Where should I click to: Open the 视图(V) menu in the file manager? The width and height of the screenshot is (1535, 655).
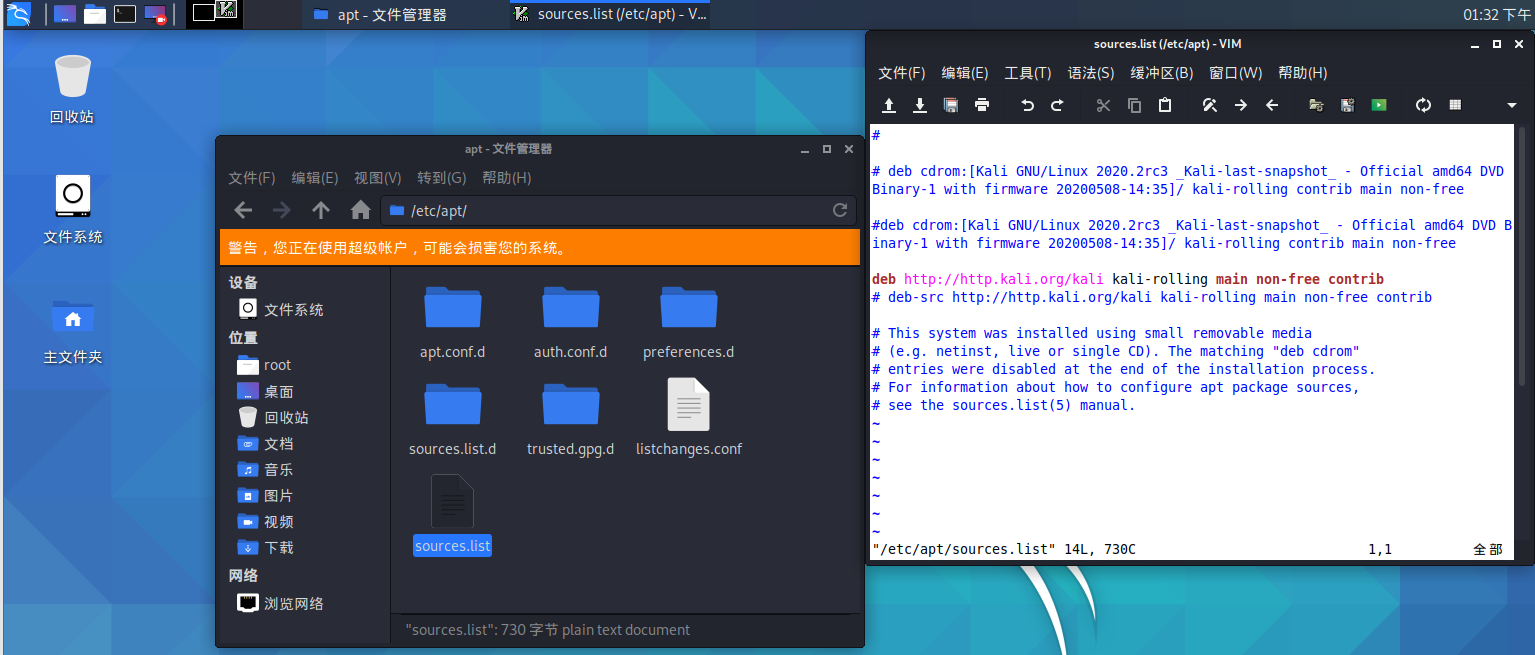[x=378, y=178]
